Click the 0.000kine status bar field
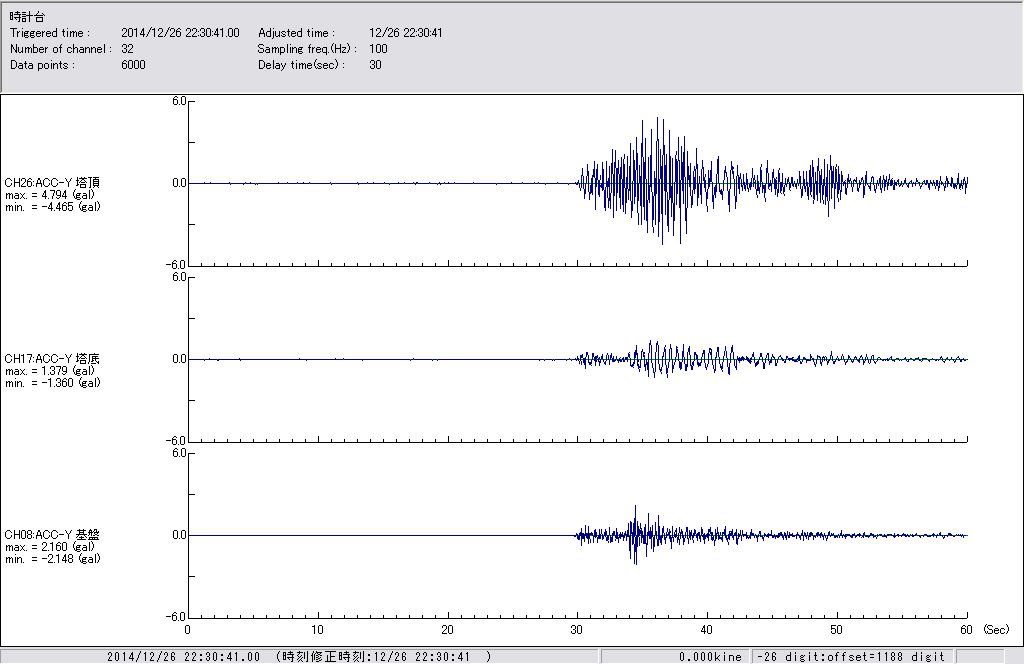 coord(710,657)
